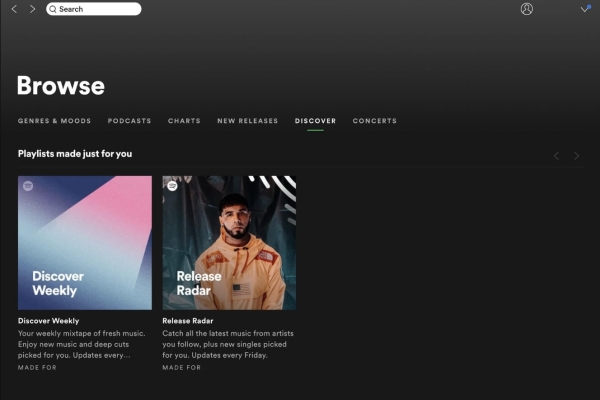This screenshot has height=400, width=600.
Task: Click the Release Radar title link
Action: [188, 321]
